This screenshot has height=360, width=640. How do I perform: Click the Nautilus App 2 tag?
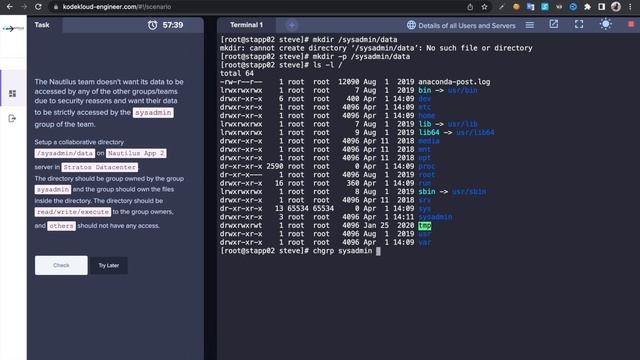[136, 153]
